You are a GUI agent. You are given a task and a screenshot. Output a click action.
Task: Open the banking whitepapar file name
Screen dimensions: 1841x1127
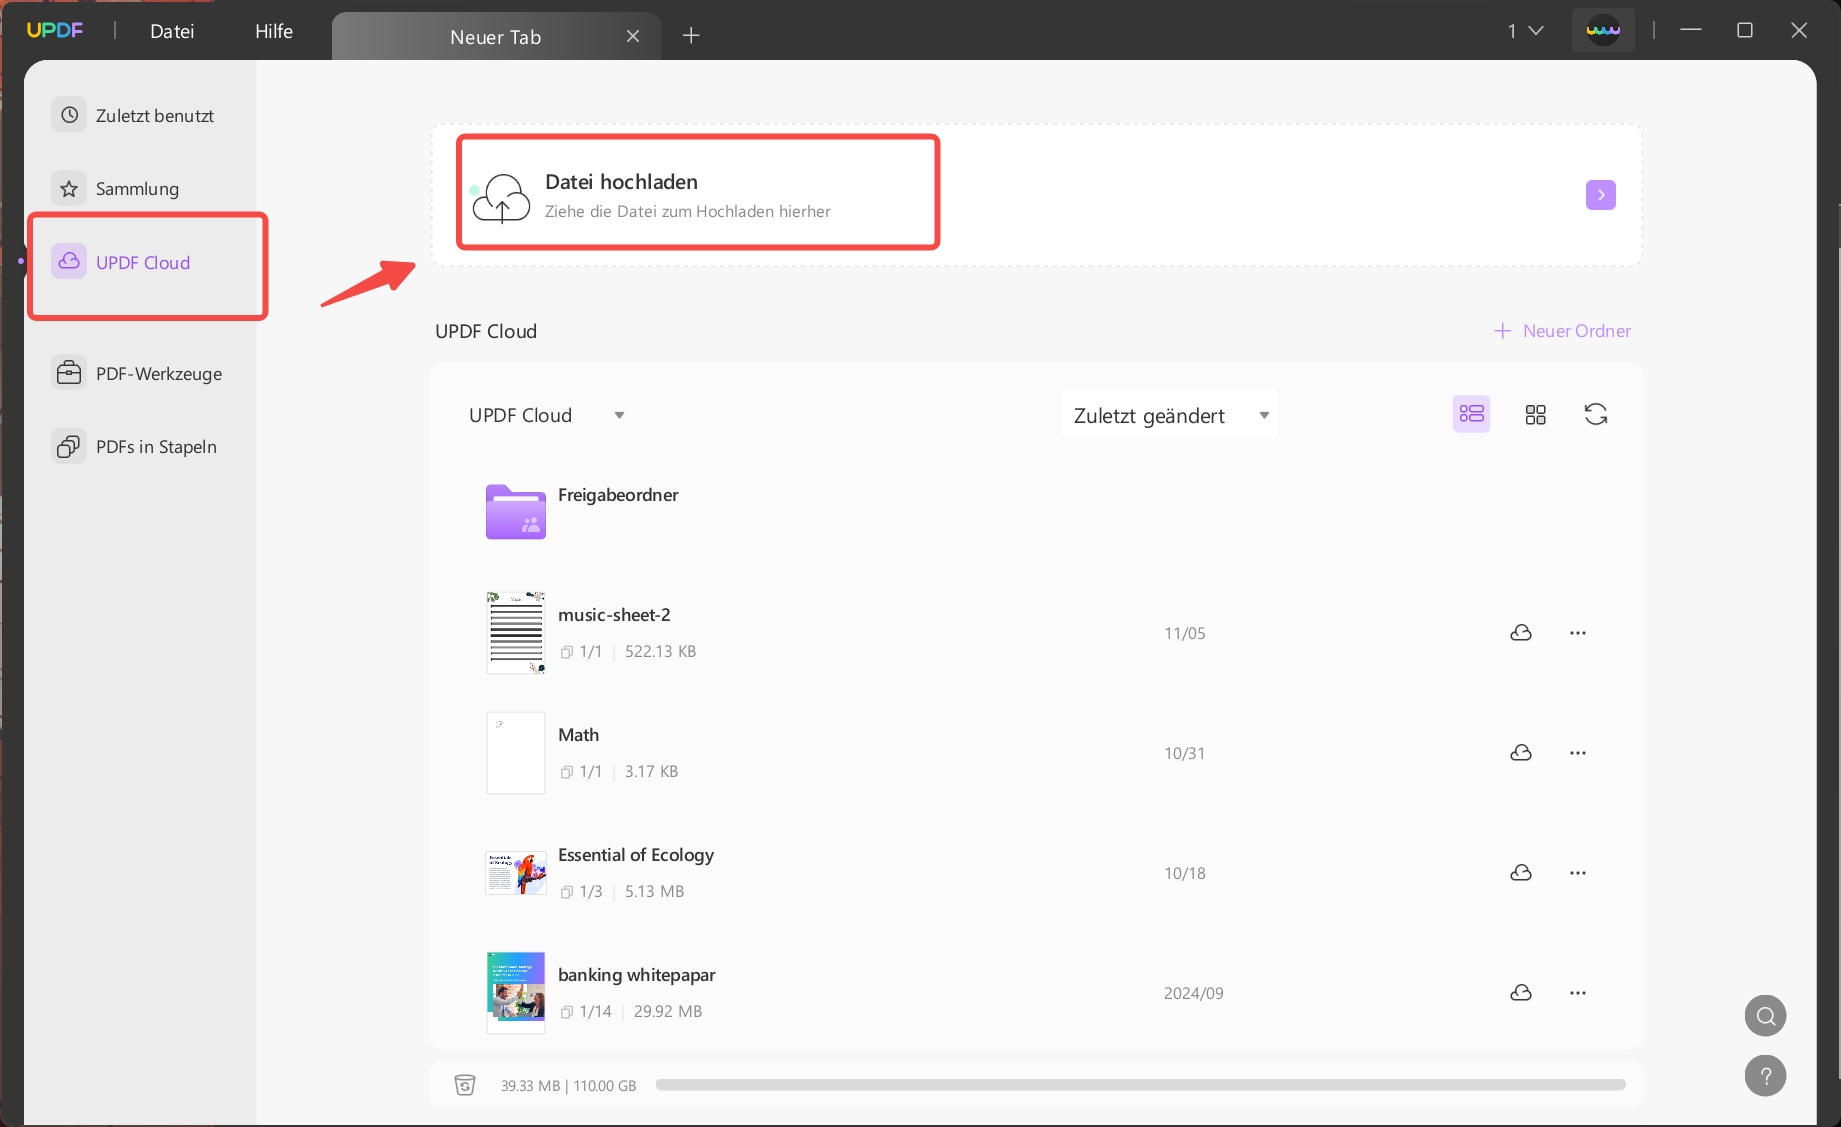click(637, 975)
